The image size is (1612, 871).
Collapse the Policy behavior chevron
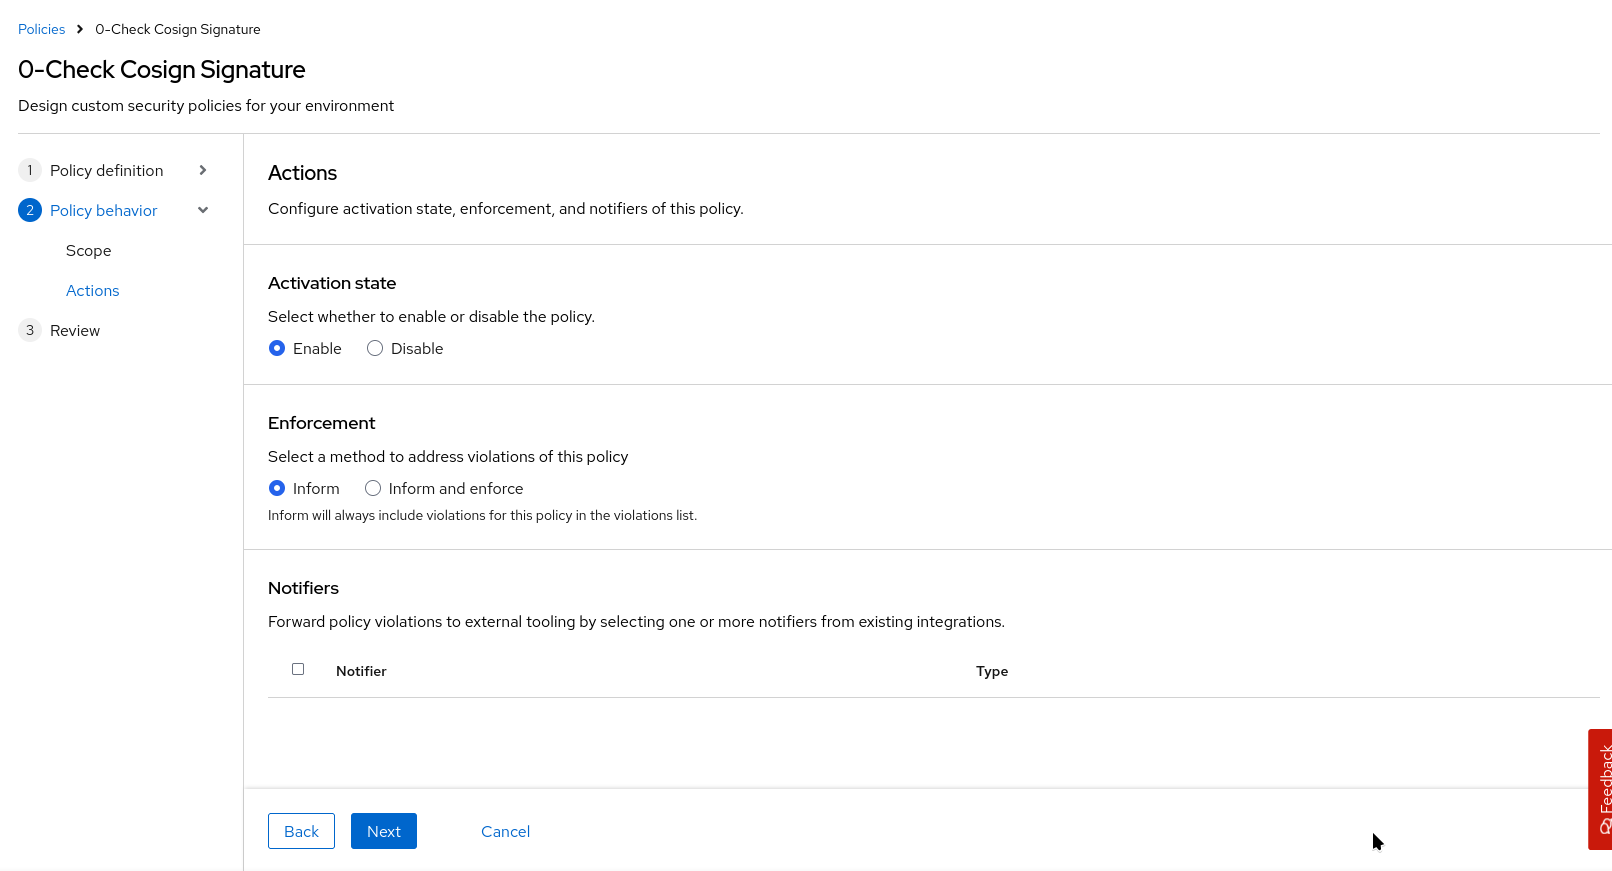tap(203, 210)
